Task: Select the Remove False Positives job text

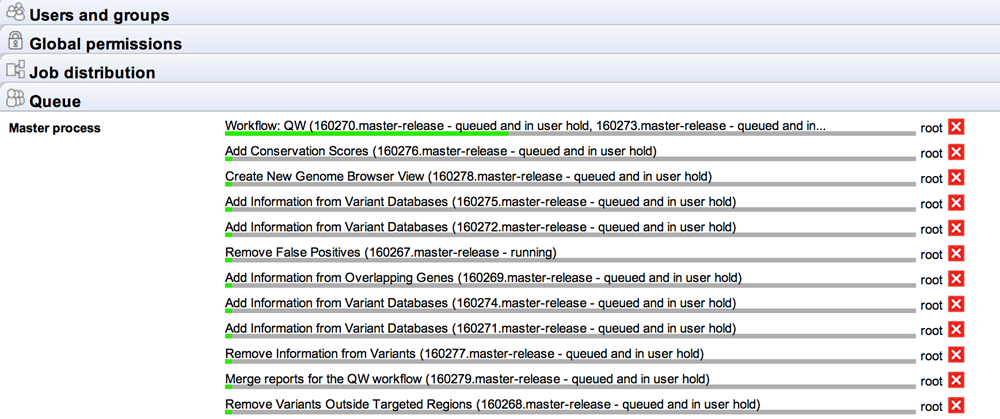Action: [390, 252]
